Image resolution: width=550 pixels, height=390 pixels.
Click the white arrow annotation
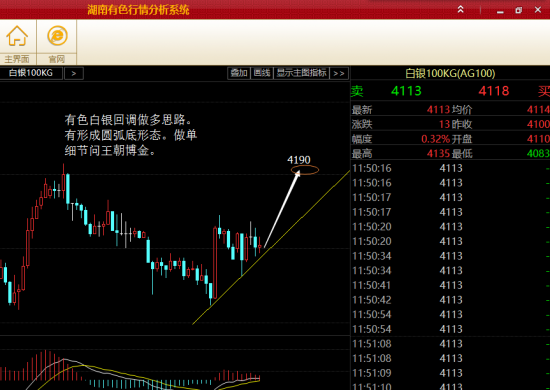point(282,209)
